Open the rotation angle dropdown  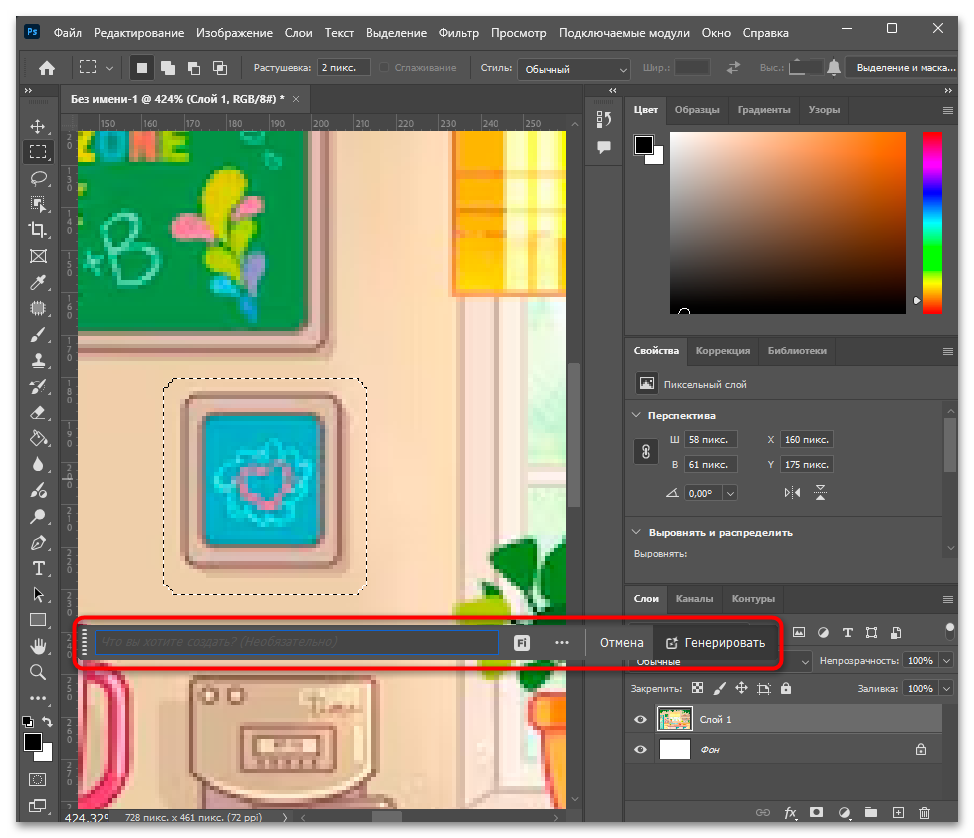click(730, 493)
